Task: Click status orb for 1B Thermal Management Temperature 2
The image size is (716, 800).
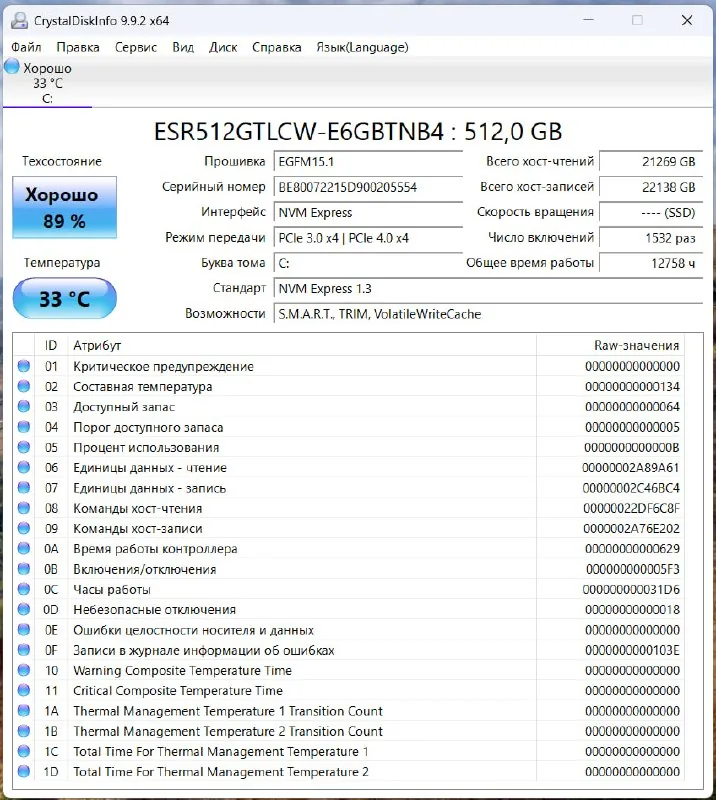Action: (23, 731)
